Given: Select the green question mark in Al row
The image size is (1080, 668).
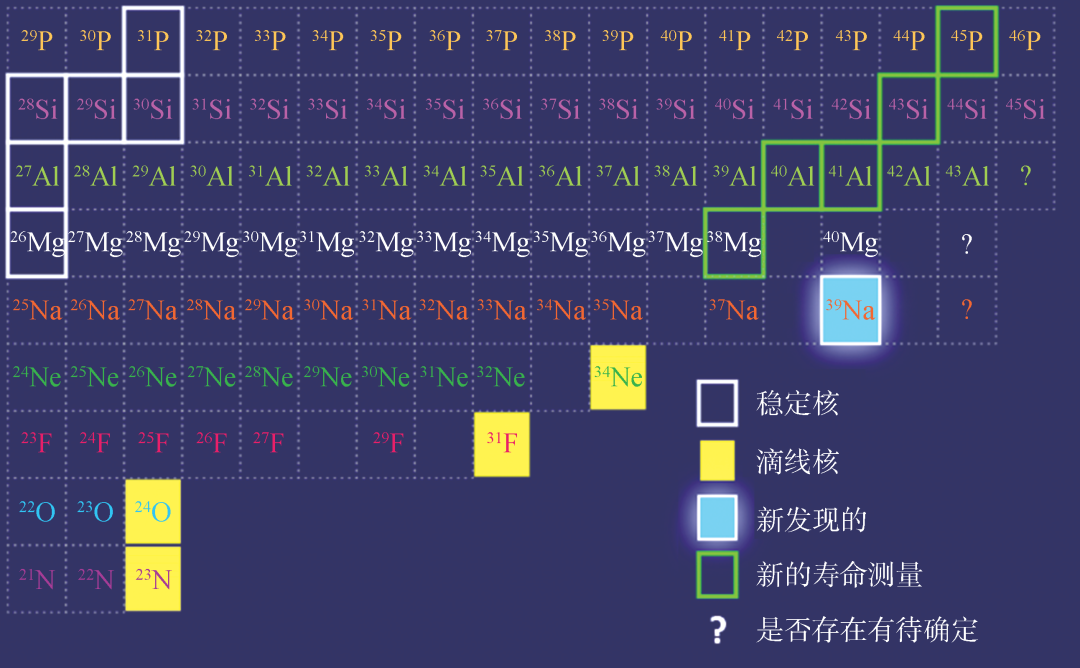Looking at the screenshot, I should 1025,176.
